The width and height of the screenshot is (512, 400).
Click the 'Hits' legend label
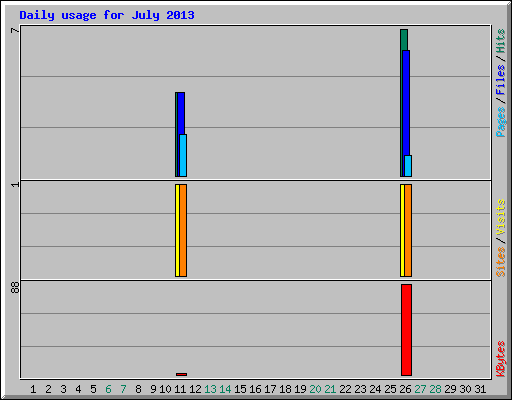tap(500, 41)
